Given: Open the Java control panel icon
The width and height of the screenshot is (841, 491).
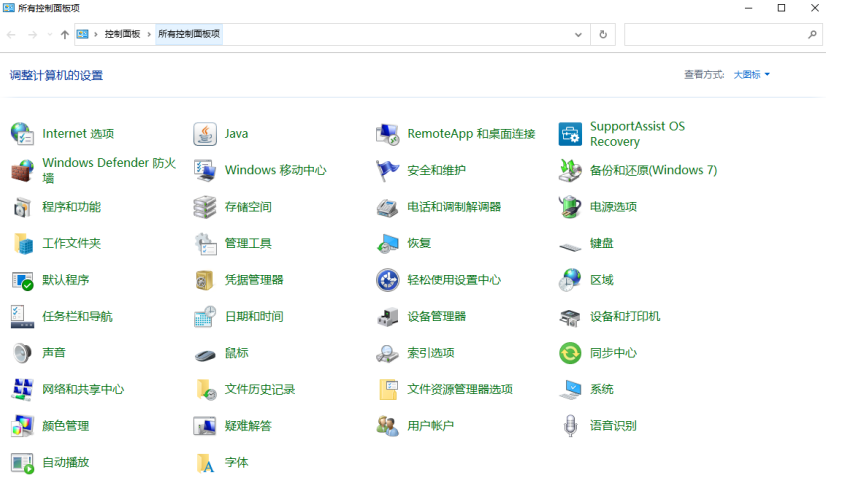Looking at the screenshot, I should 205,134.
